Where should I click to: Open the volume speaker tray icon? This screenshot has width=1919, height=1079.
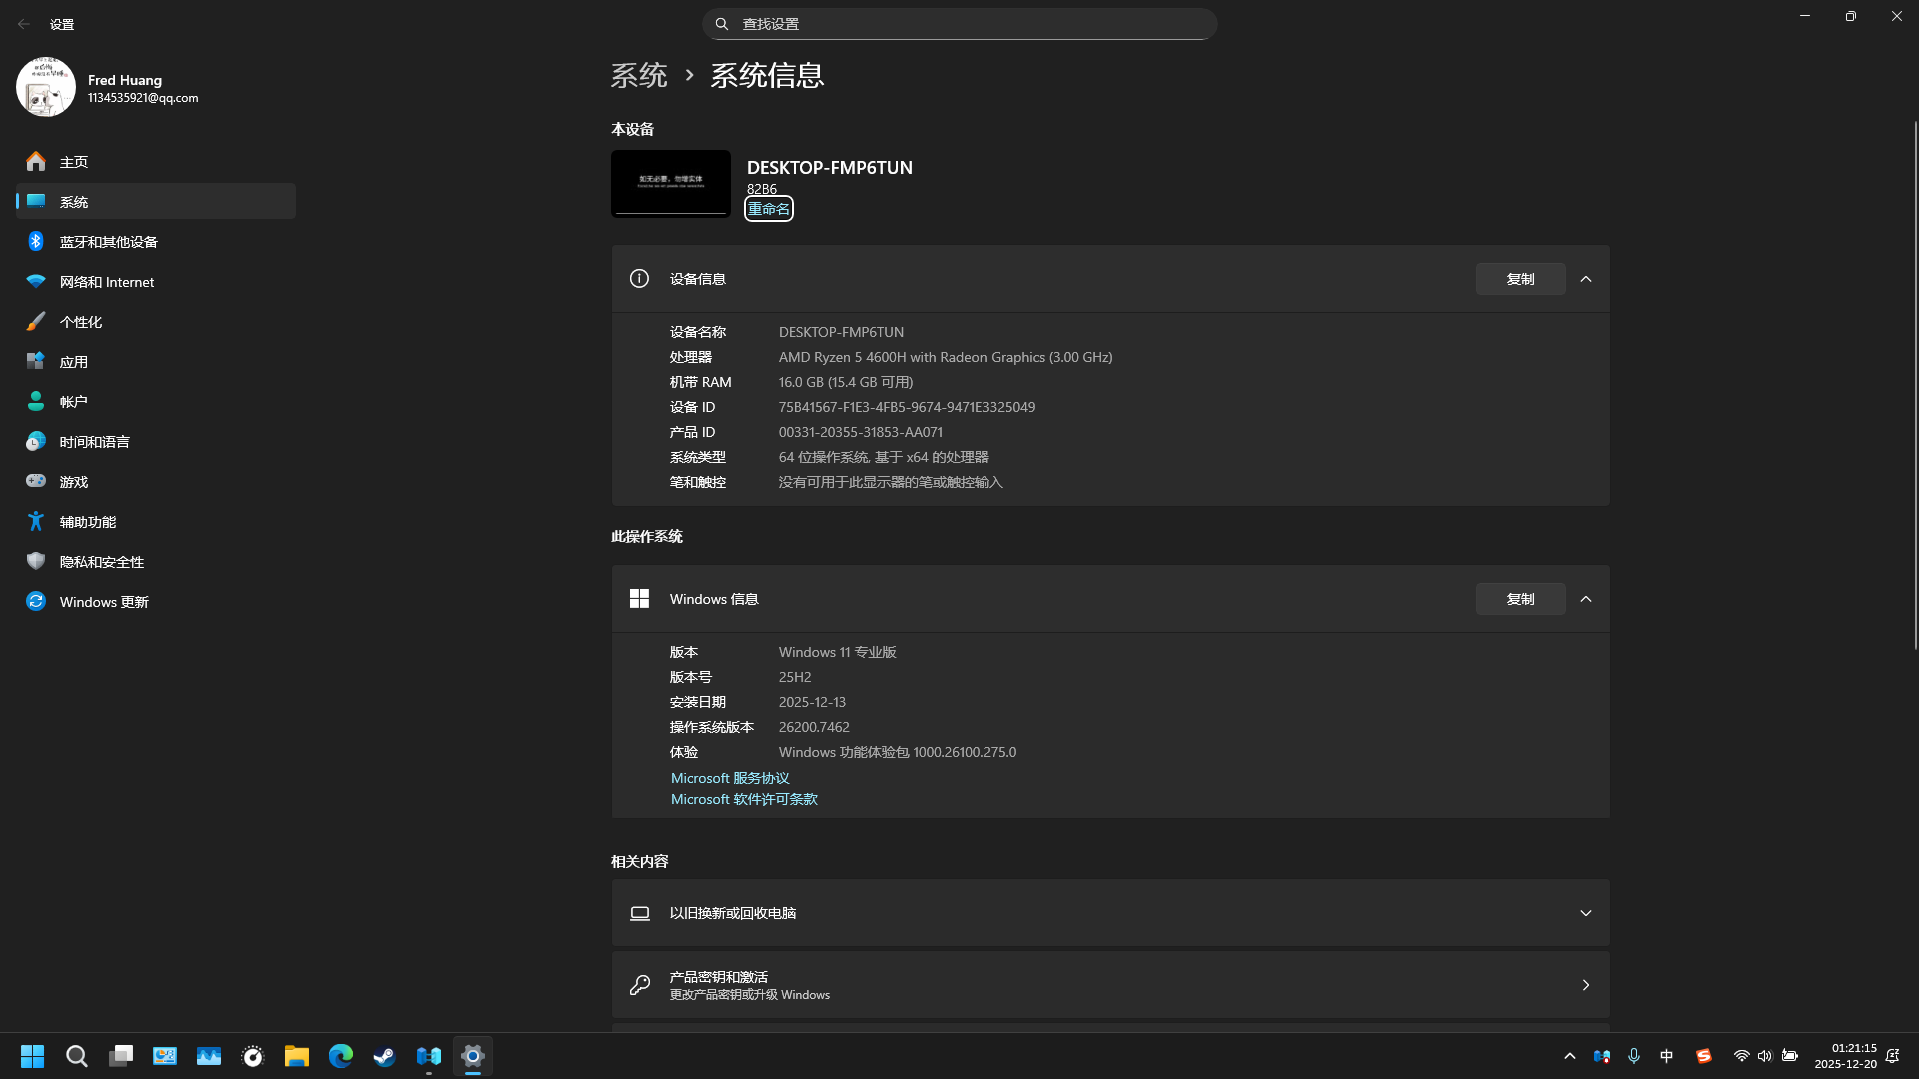(1765, 1056)
